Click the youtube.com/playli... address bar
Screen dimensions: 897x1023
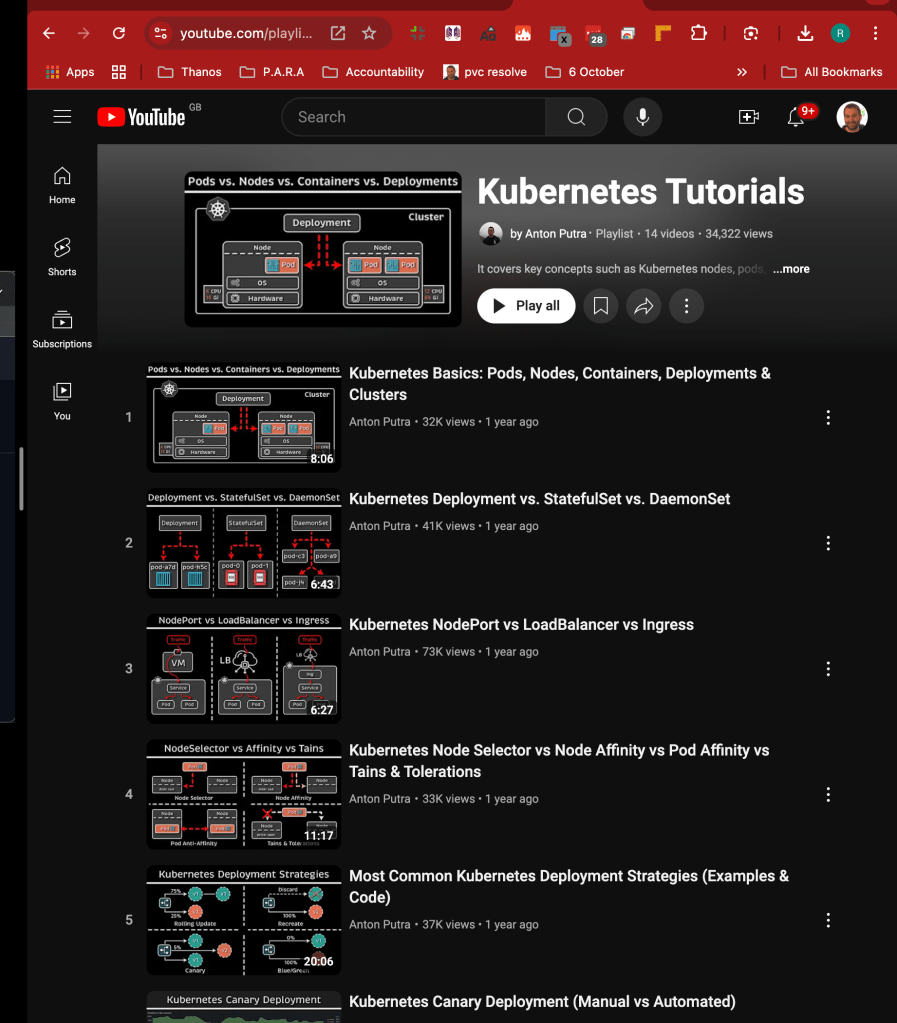coord(246,33)
